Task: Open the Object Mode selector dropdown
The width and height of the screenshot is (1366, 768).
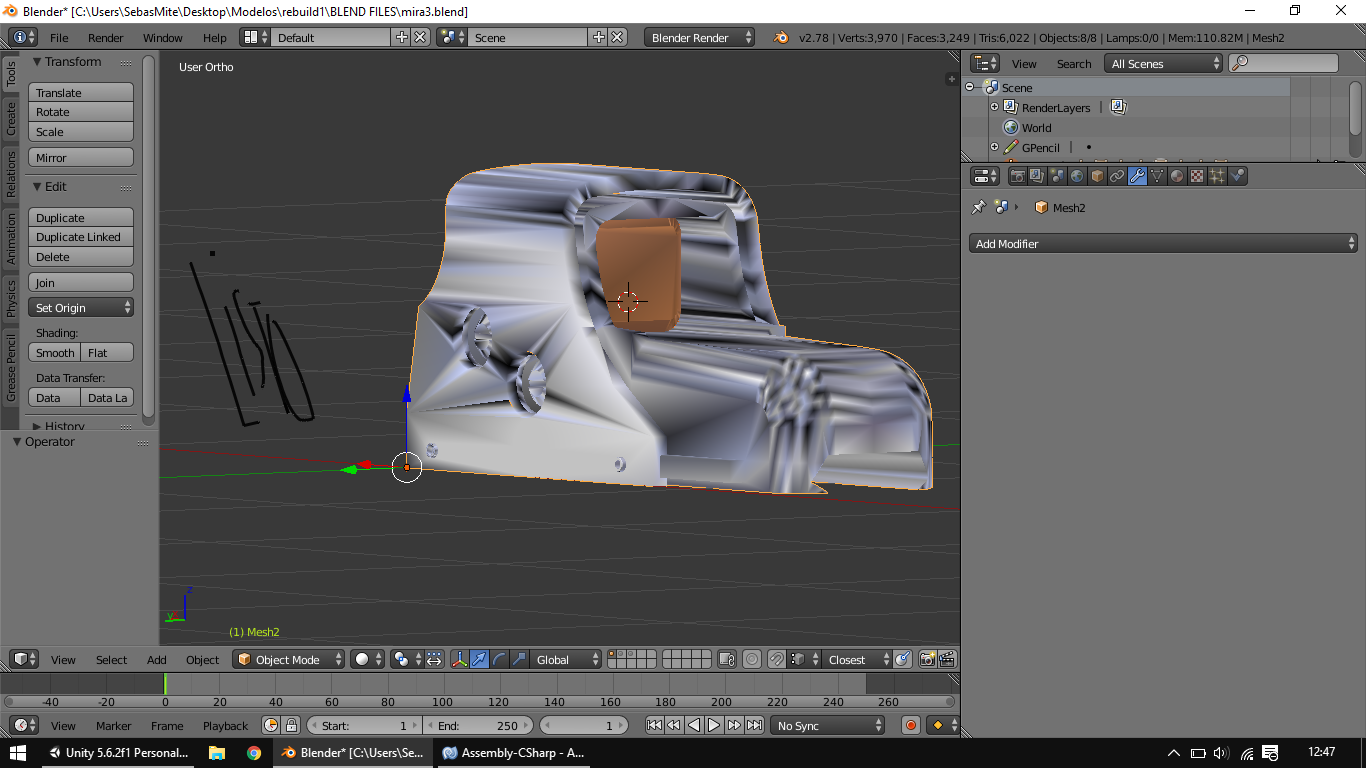Action: [289, 659]
